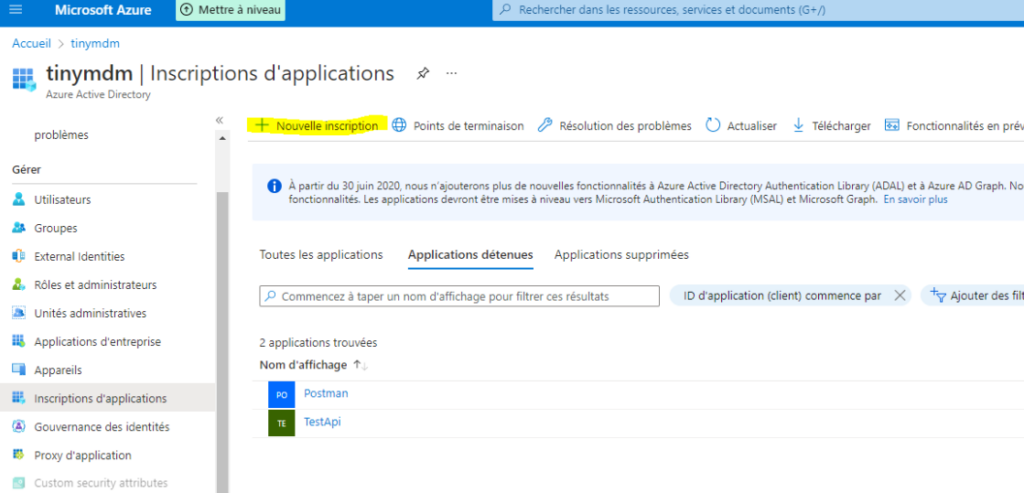Screen dimensions: 1024x493
Task: Click the green TE app icon
Action: 281,423
